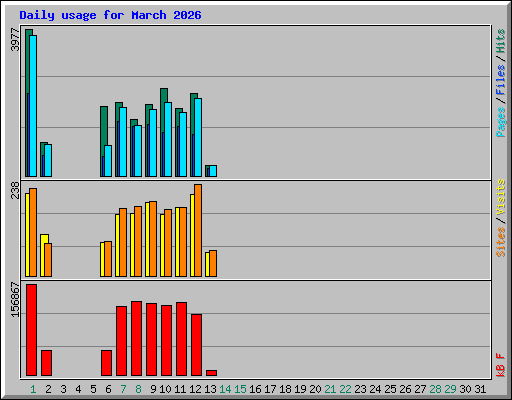Click the cyan pages bar for day 10
512x400 pixels.
tap(168, 139)
